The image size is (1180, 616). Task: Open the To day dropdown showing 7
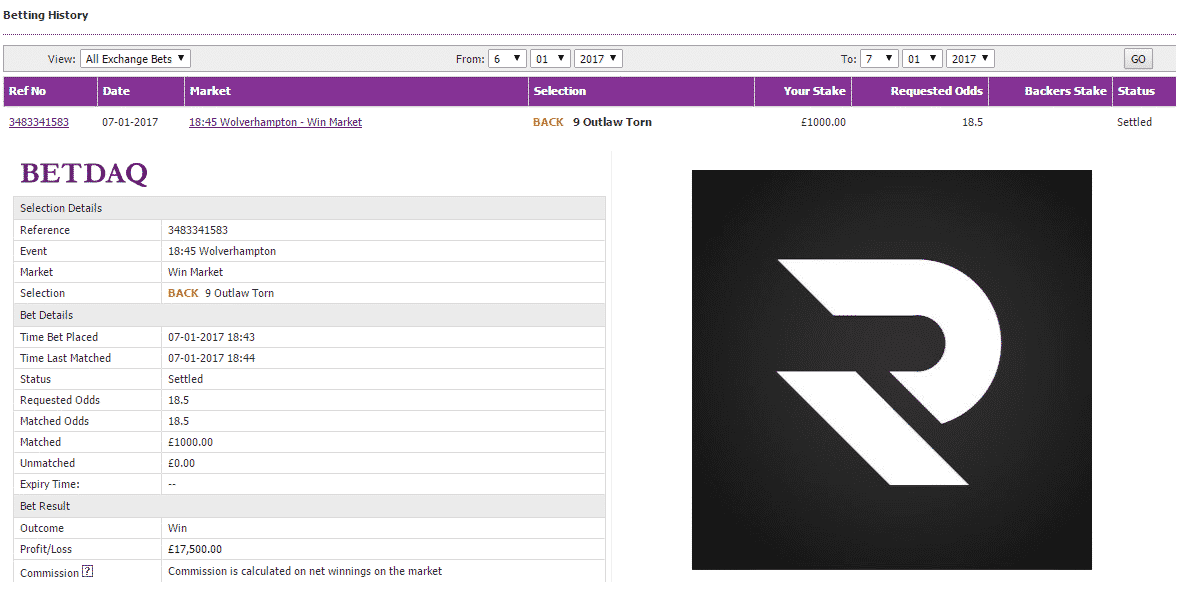(880, 59)
